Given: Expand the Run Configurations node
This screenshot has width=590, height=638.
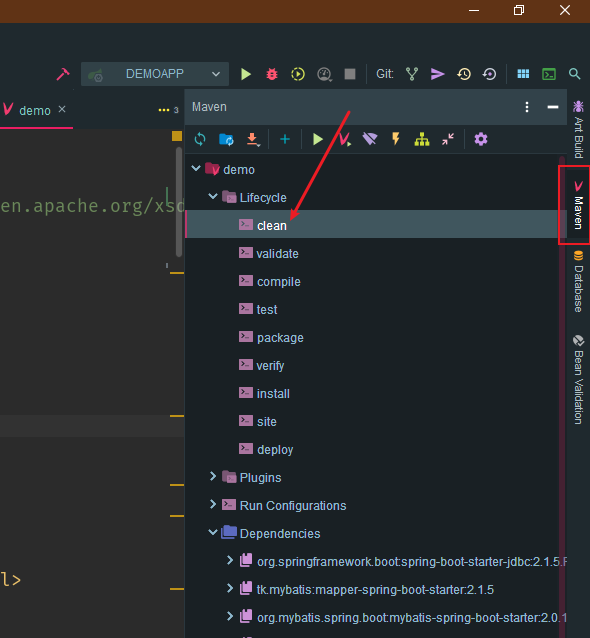Looking at the screenshot, I should [212, 505].
